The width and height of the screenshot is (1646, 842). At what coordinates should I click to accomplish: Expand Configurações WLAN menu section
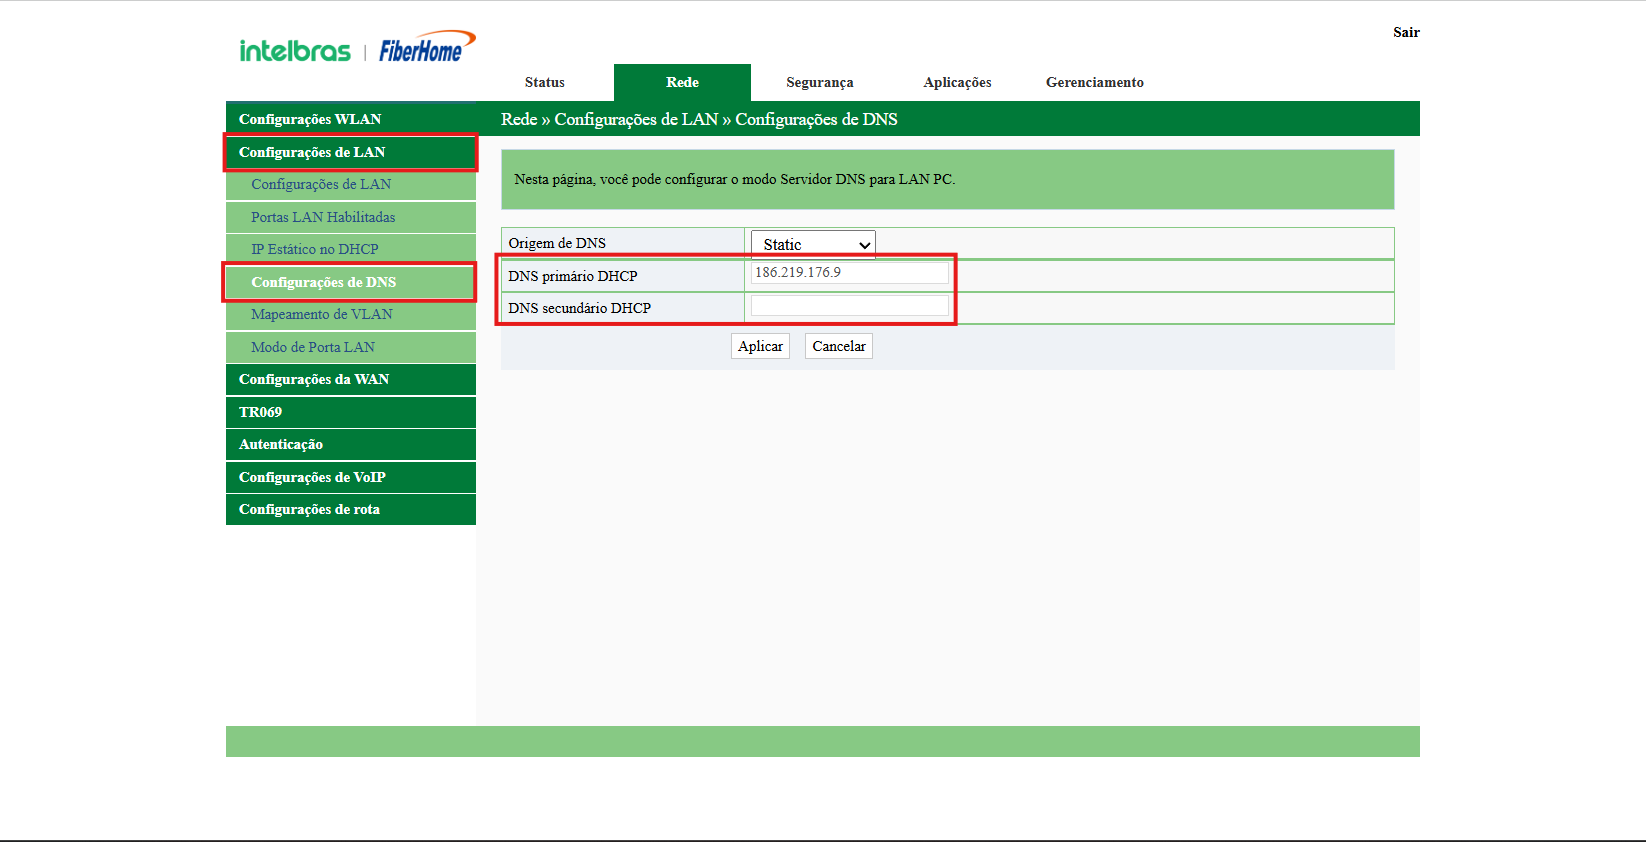[310, 119]
